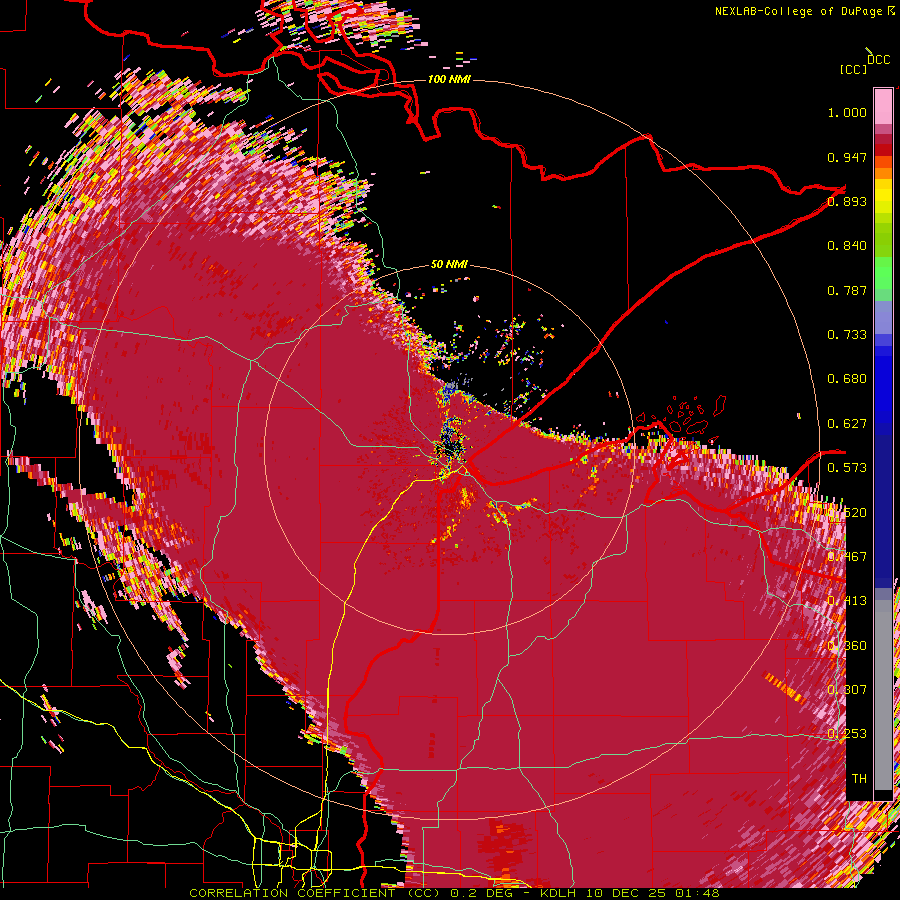Select the 0.733 scale value
Image resolution: width=900 pixels, height=900 pixels.
coord(847,335)
